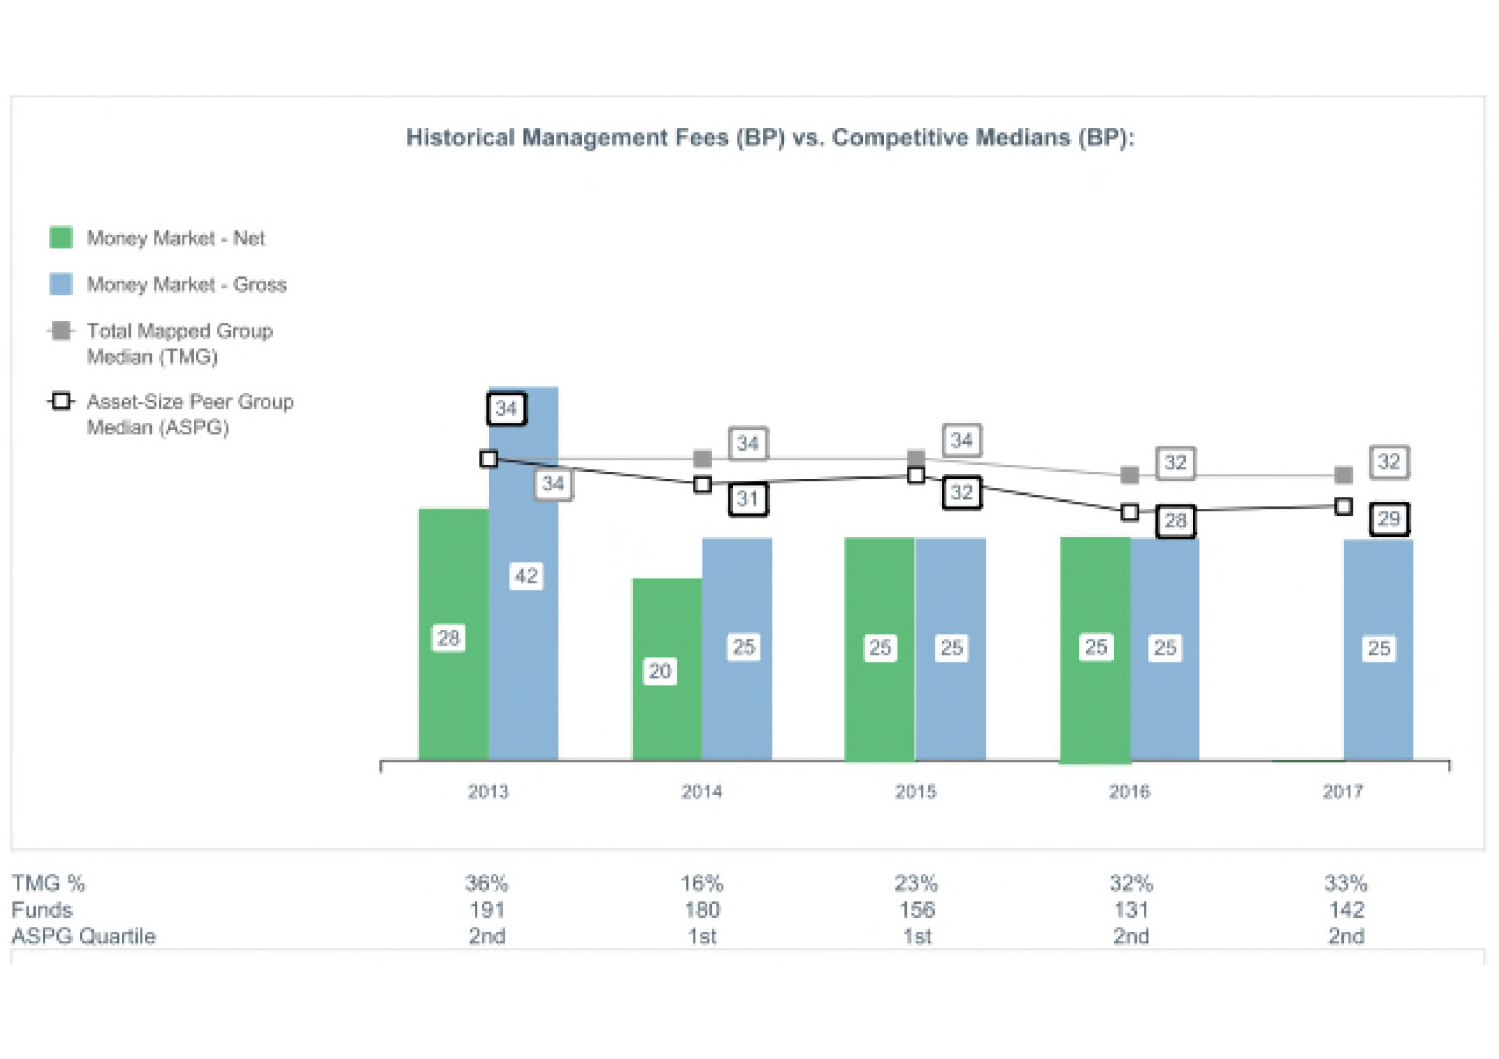1499x1059 pixels.
Task: Click the 2015 x-axis year label
Action: pos(915,792)
